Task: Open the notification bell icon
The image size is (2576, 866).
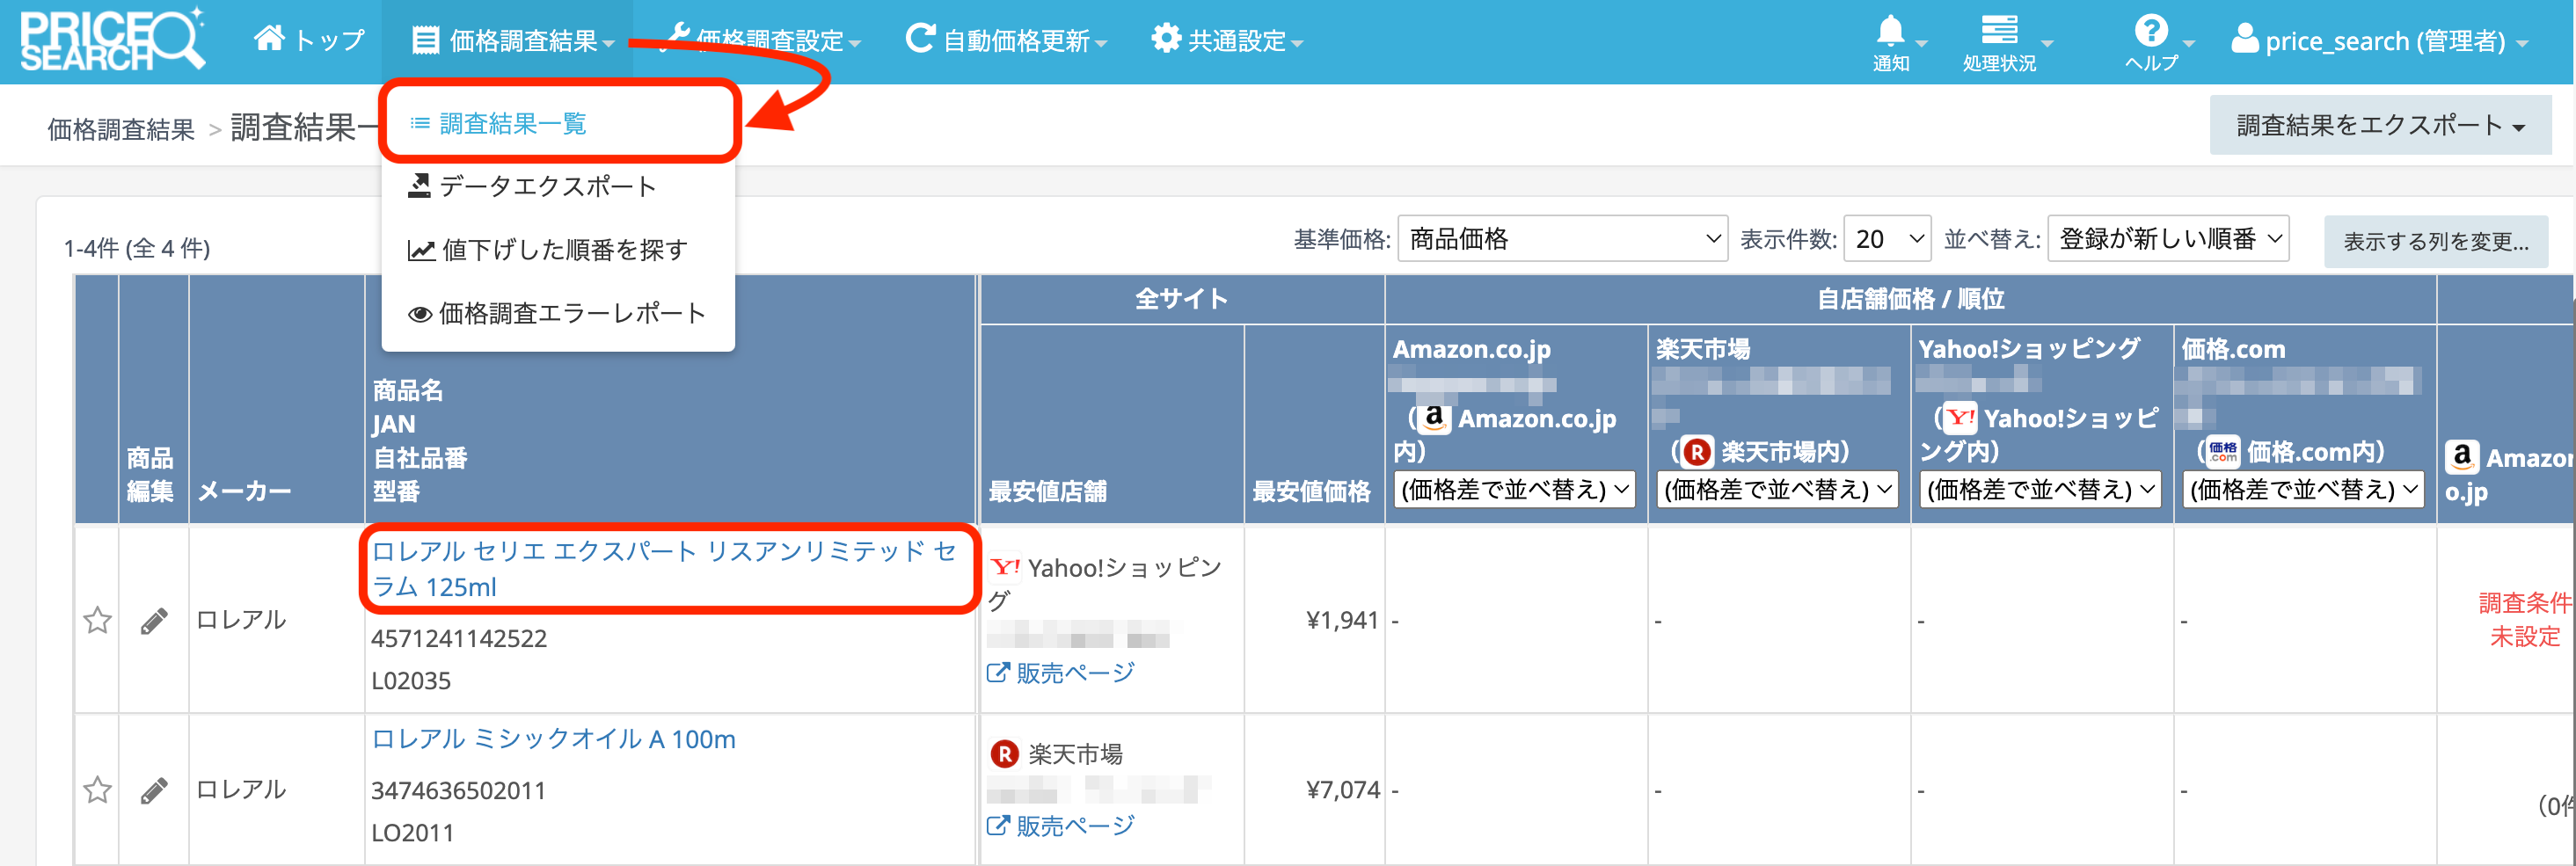Action: pyautogui.click(x=1890, y=32)
